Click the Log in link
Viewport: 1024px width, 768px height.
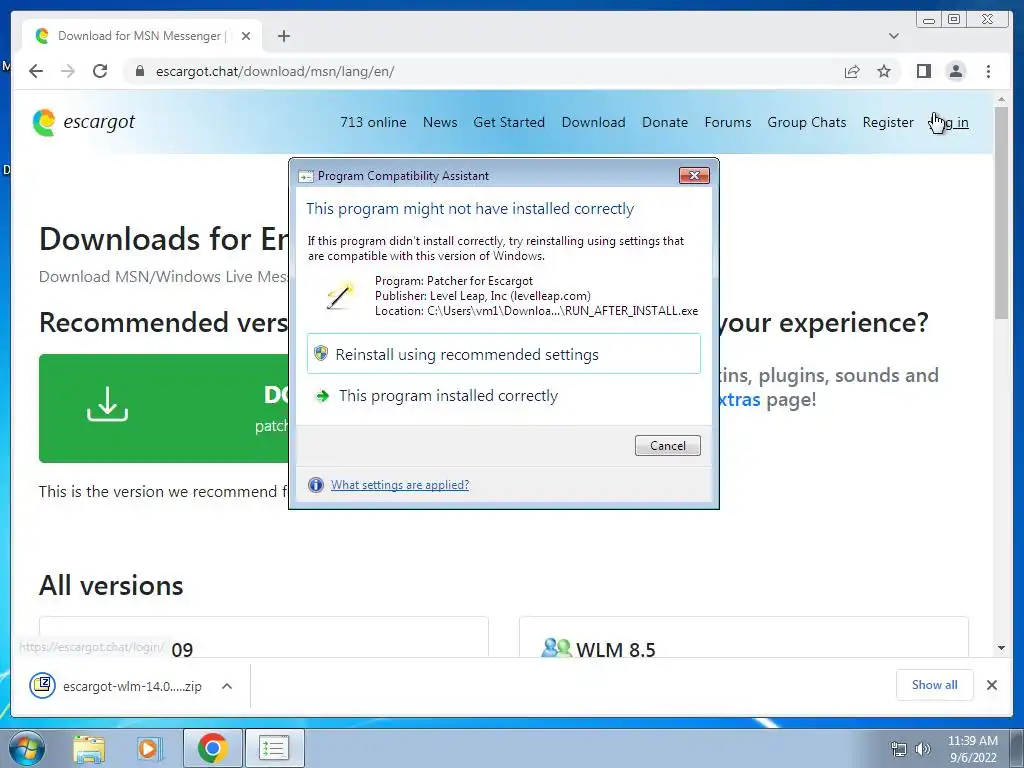click(x=949, y=122)
